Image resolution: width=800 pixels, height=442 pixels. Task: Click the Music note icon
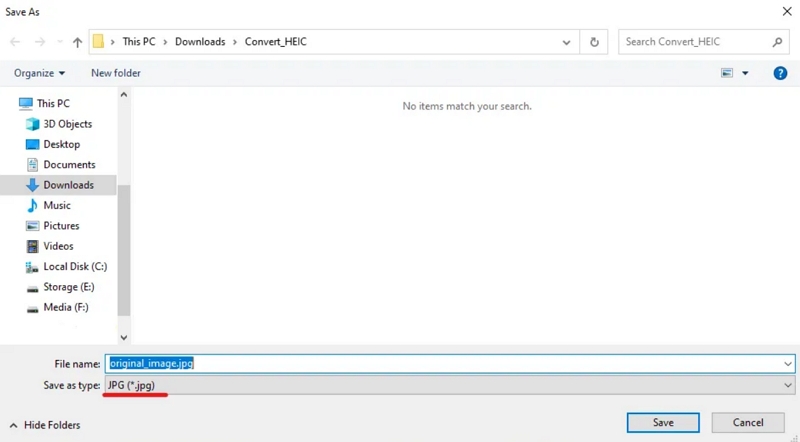32,205
